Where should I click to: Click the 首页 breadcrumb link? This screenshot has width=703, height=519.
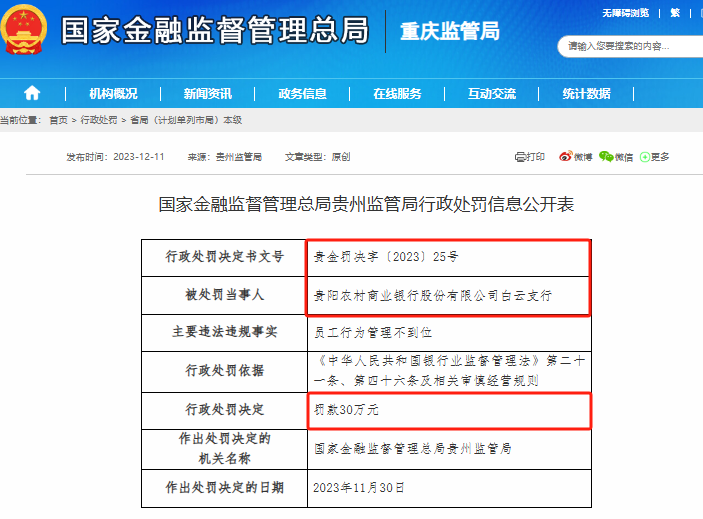58,120
